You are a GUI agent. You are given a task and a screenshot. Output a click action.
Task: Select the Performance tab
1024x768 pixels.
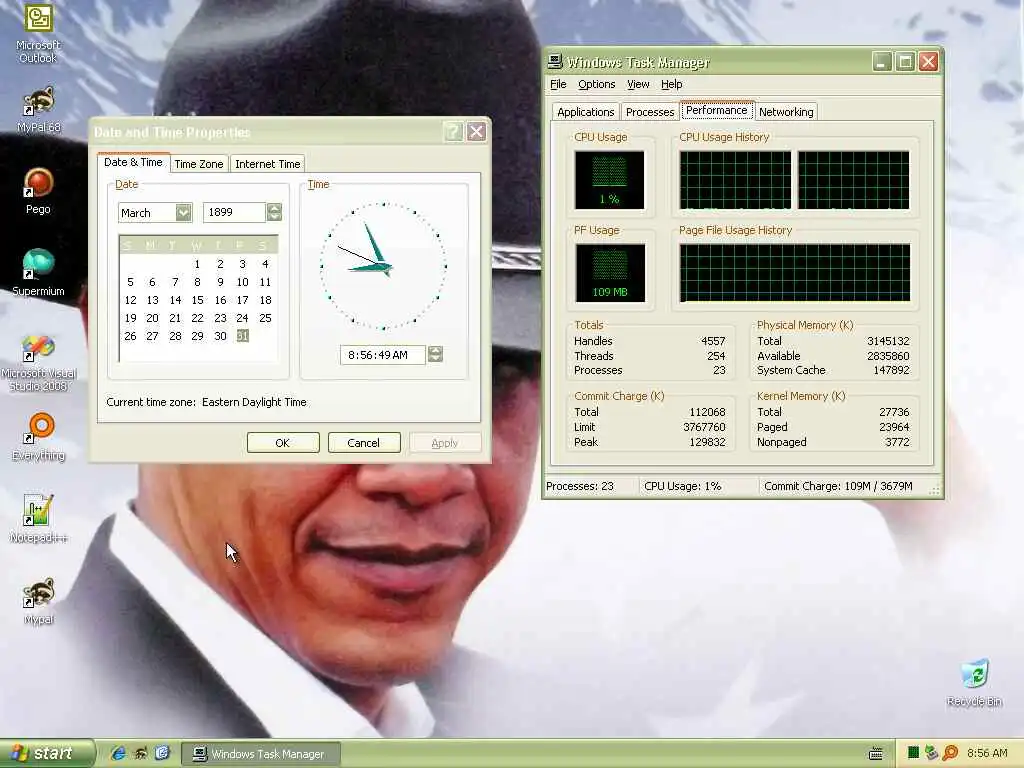(716, 110)
